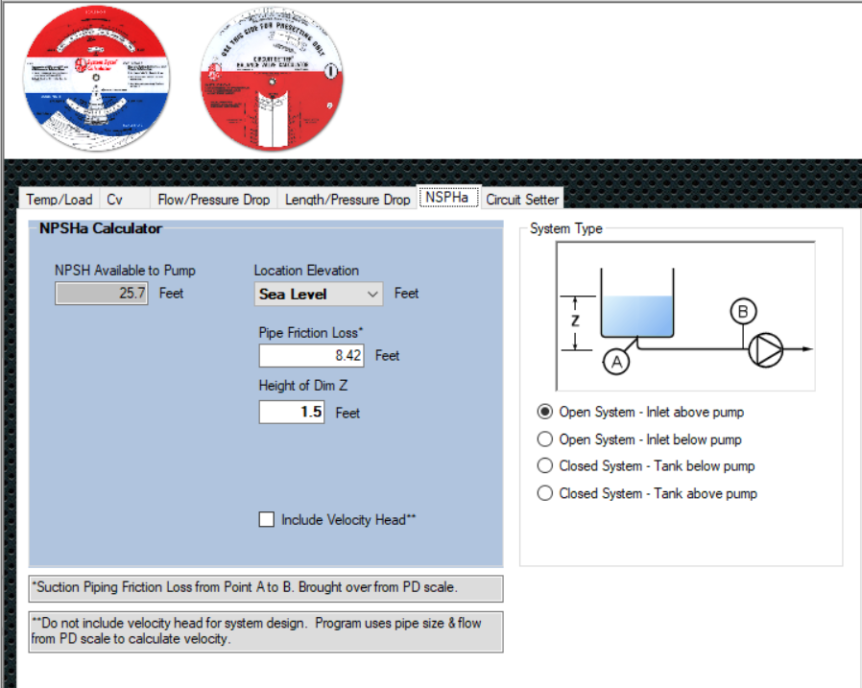Screen dimensions: 862x688
Task: Open the Circuit Setter tab
Action: click(522, 199)
